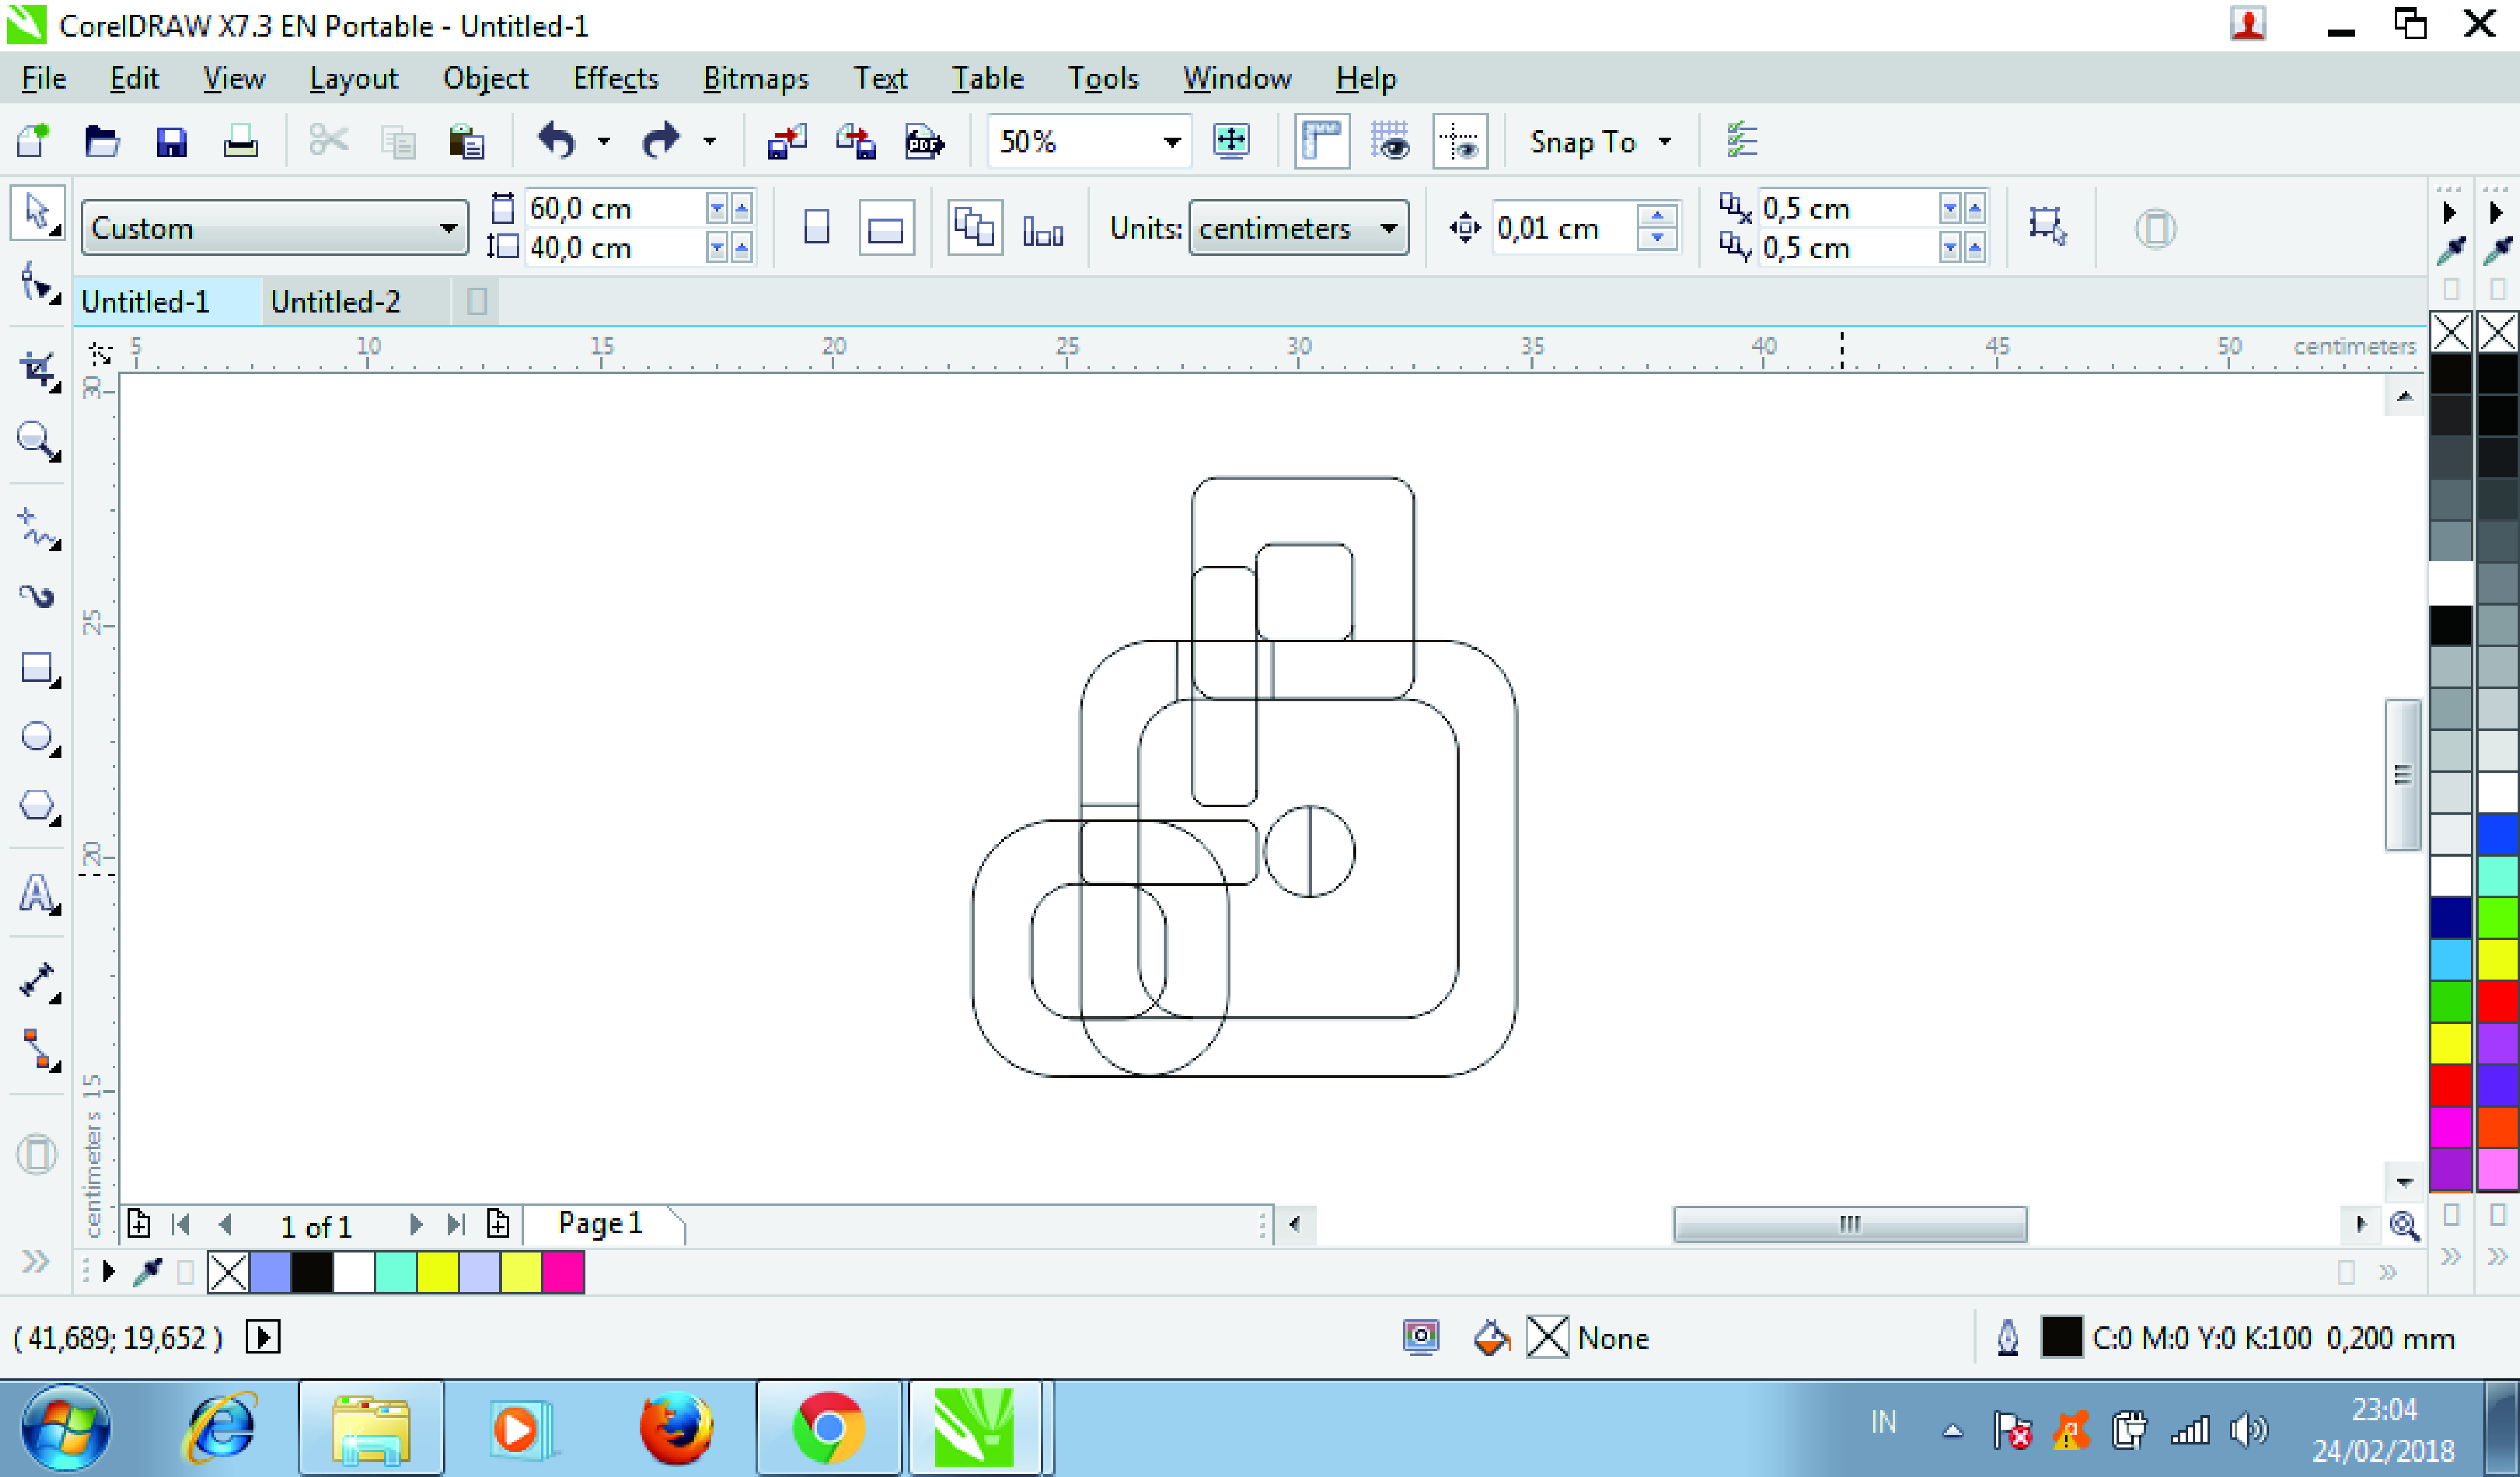The width and height of the screenshot is (2520, 1477).
Task: Toggle Show Grid button
Action: pos(1390,142)
